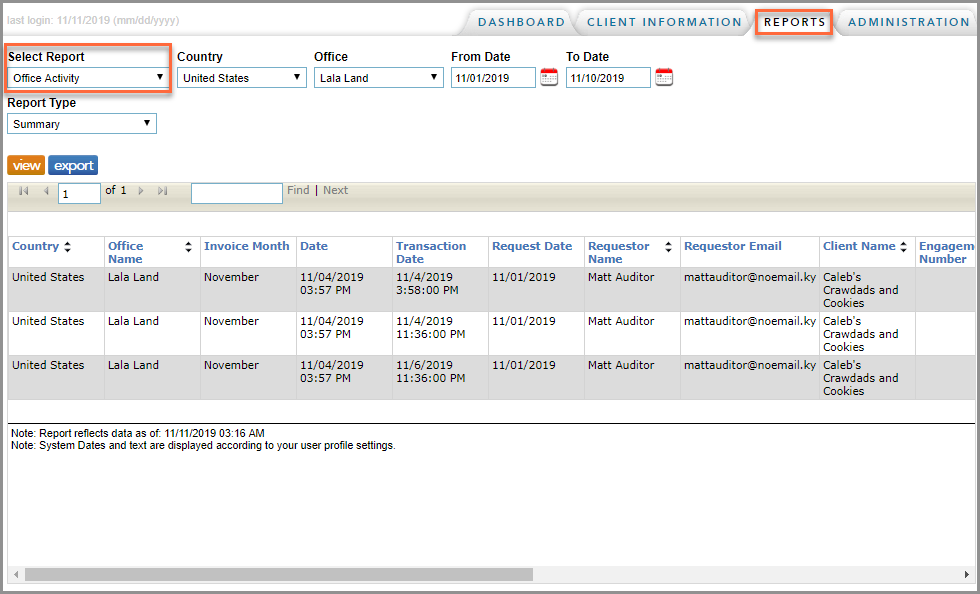Open the Office dropdown showing Lala Land

click(431, 77)
